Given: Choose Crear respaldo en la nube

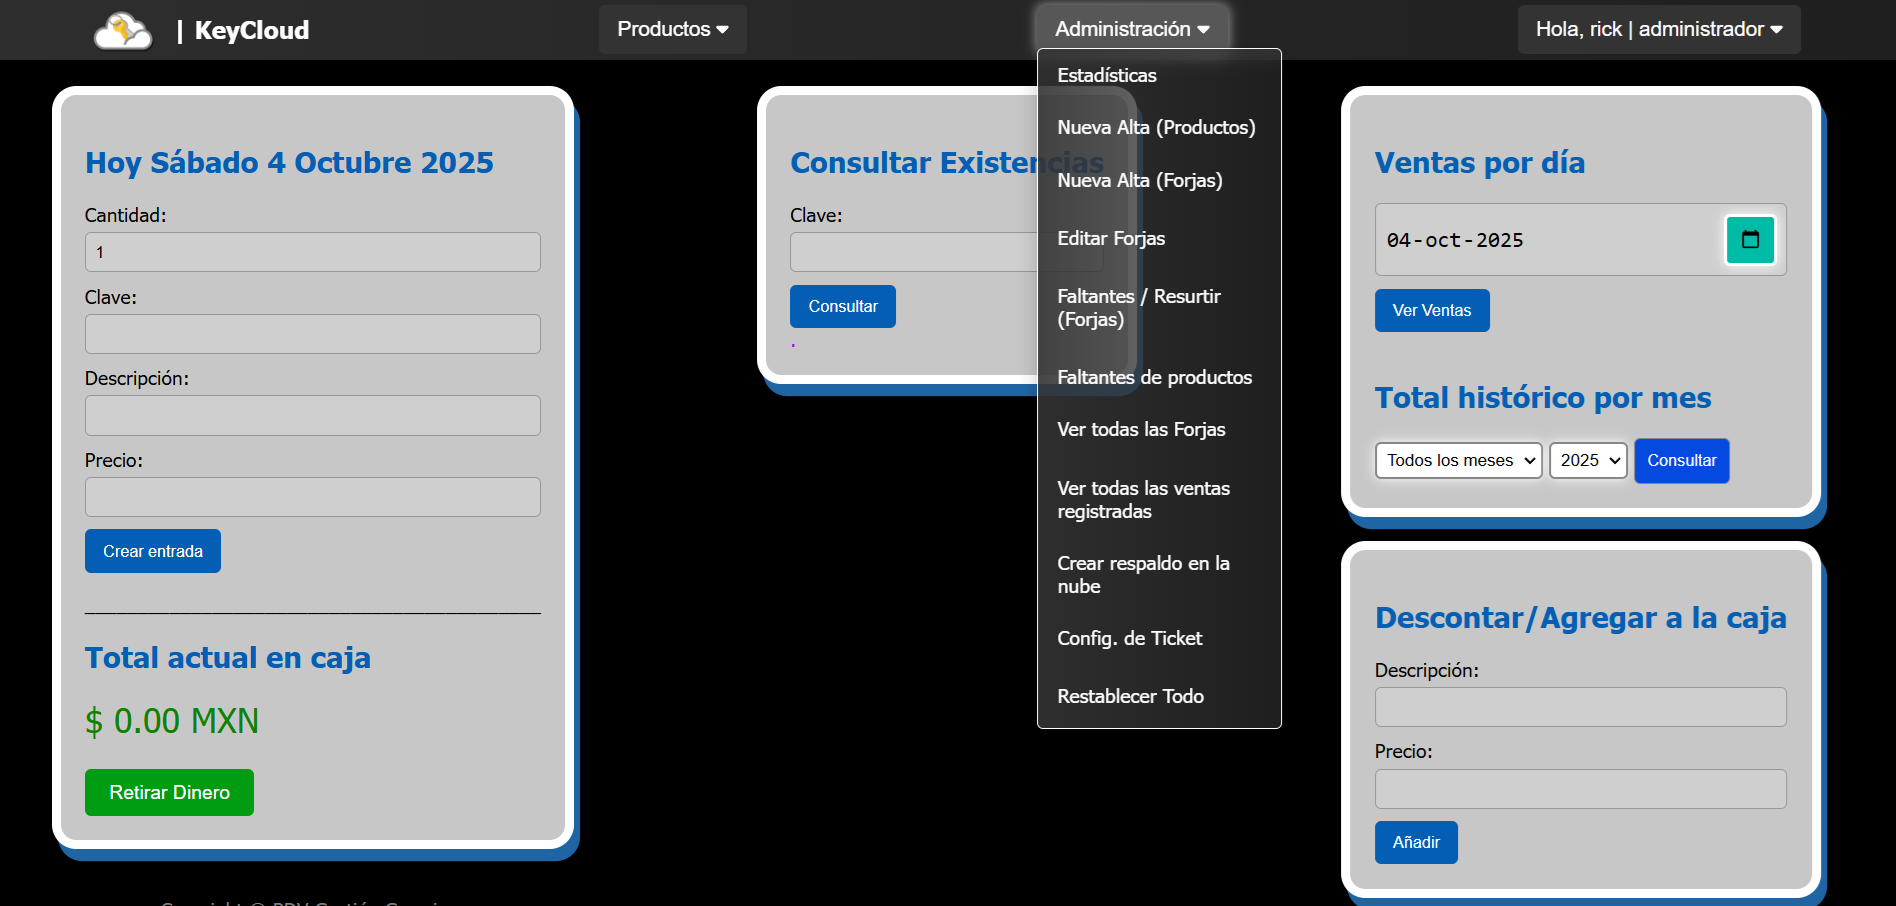Looking at the screenshot, I should [x=1143, y=574].
